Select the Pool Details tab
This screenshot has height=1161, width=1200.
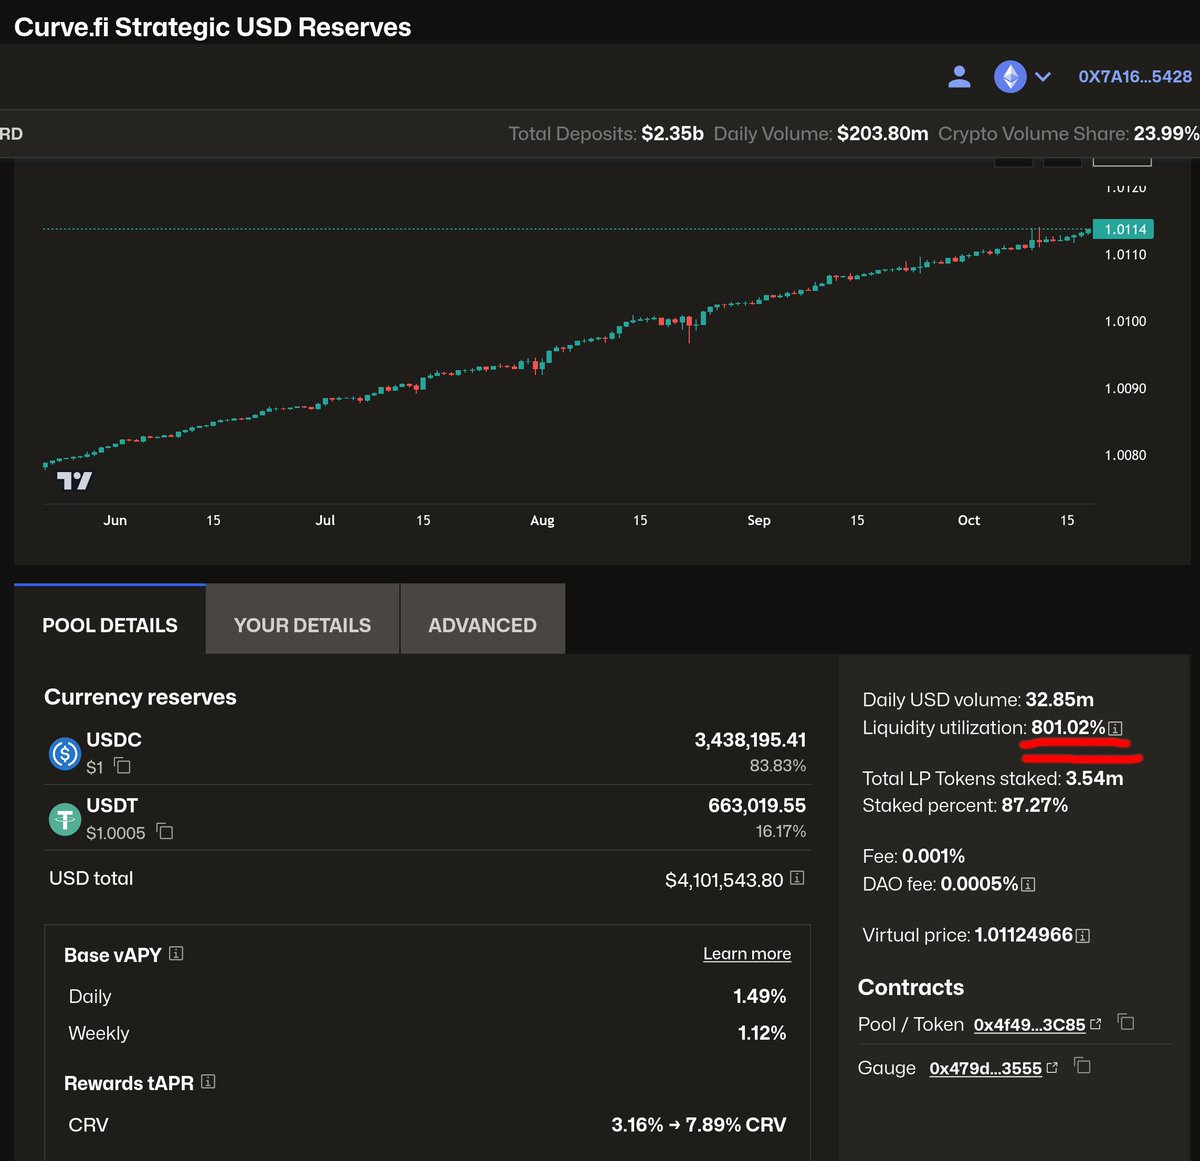coord(110,625)
